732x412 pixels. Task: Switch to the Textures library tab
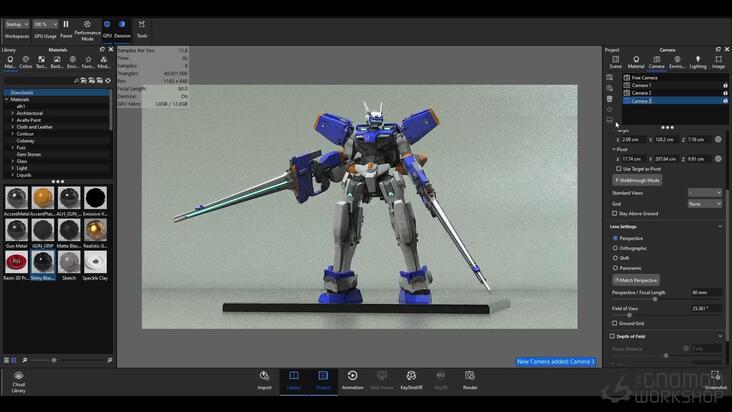41,62
